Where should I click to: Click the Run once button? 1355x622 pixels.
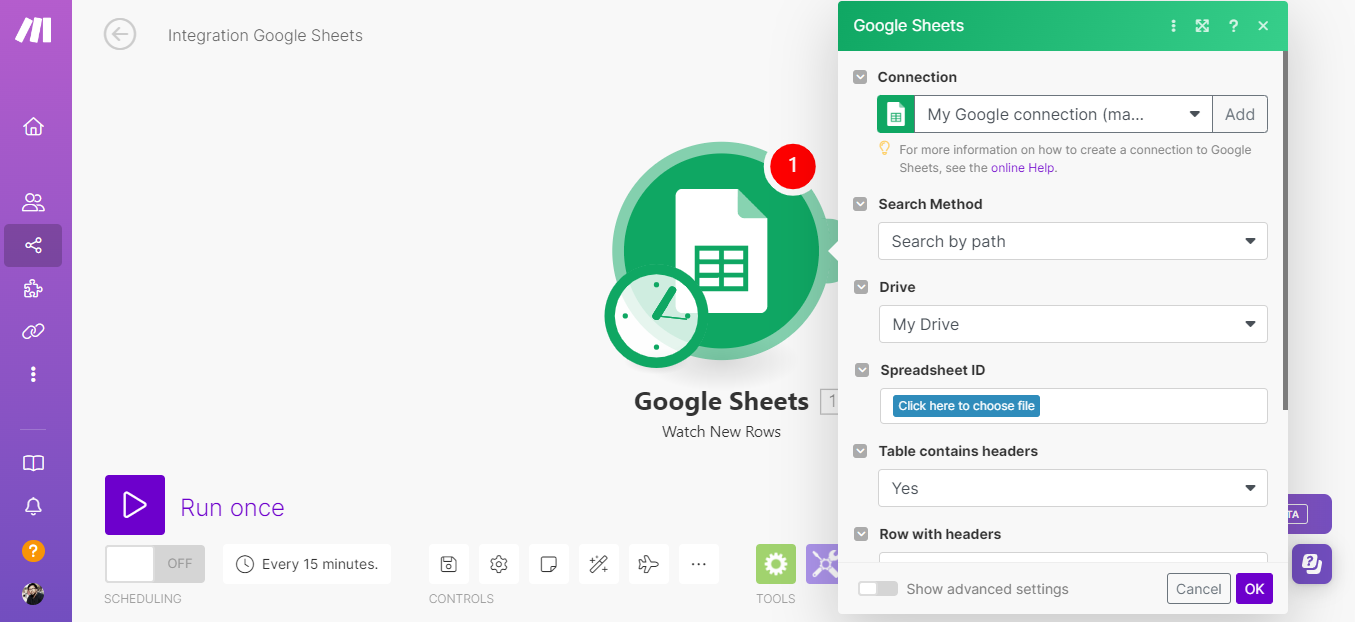tap(135, 505)
